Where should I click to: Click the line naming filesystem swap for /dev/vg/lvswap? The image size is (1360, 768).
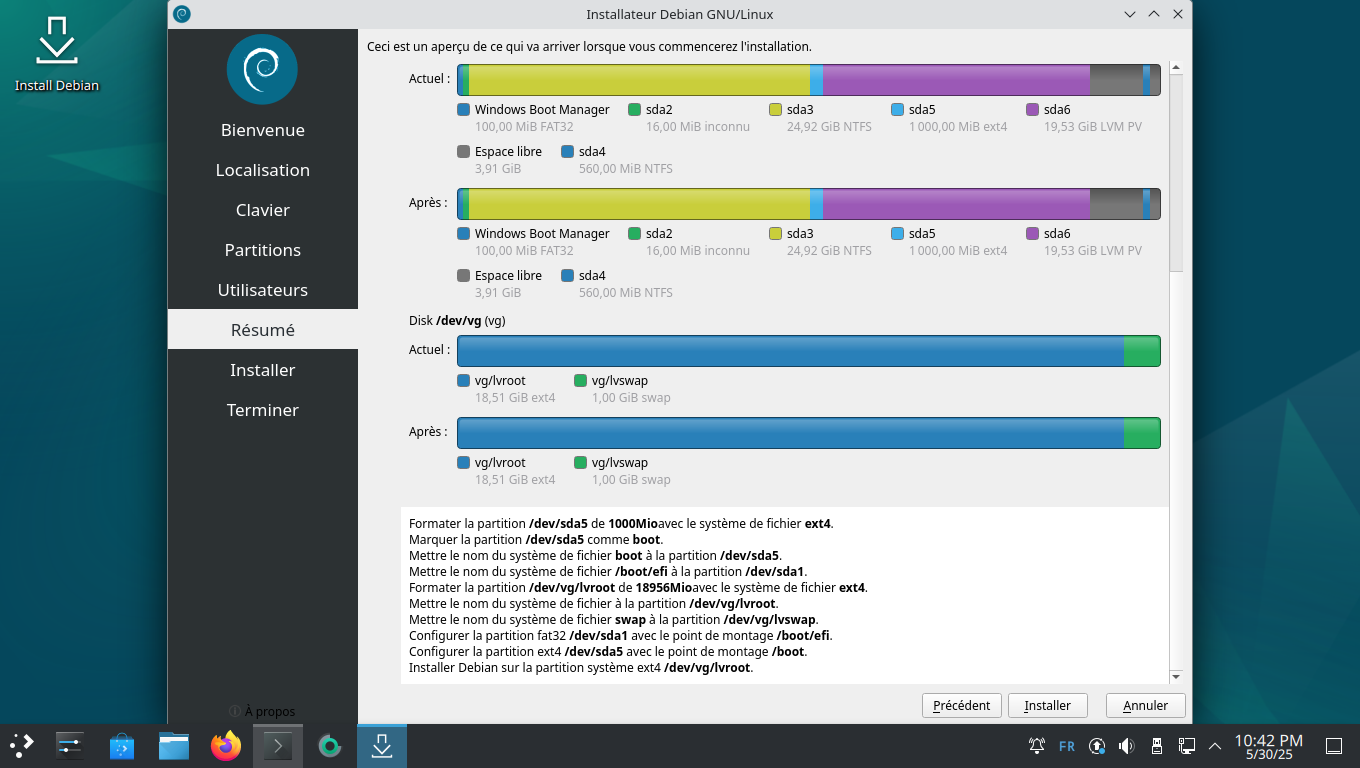[613, 619]
